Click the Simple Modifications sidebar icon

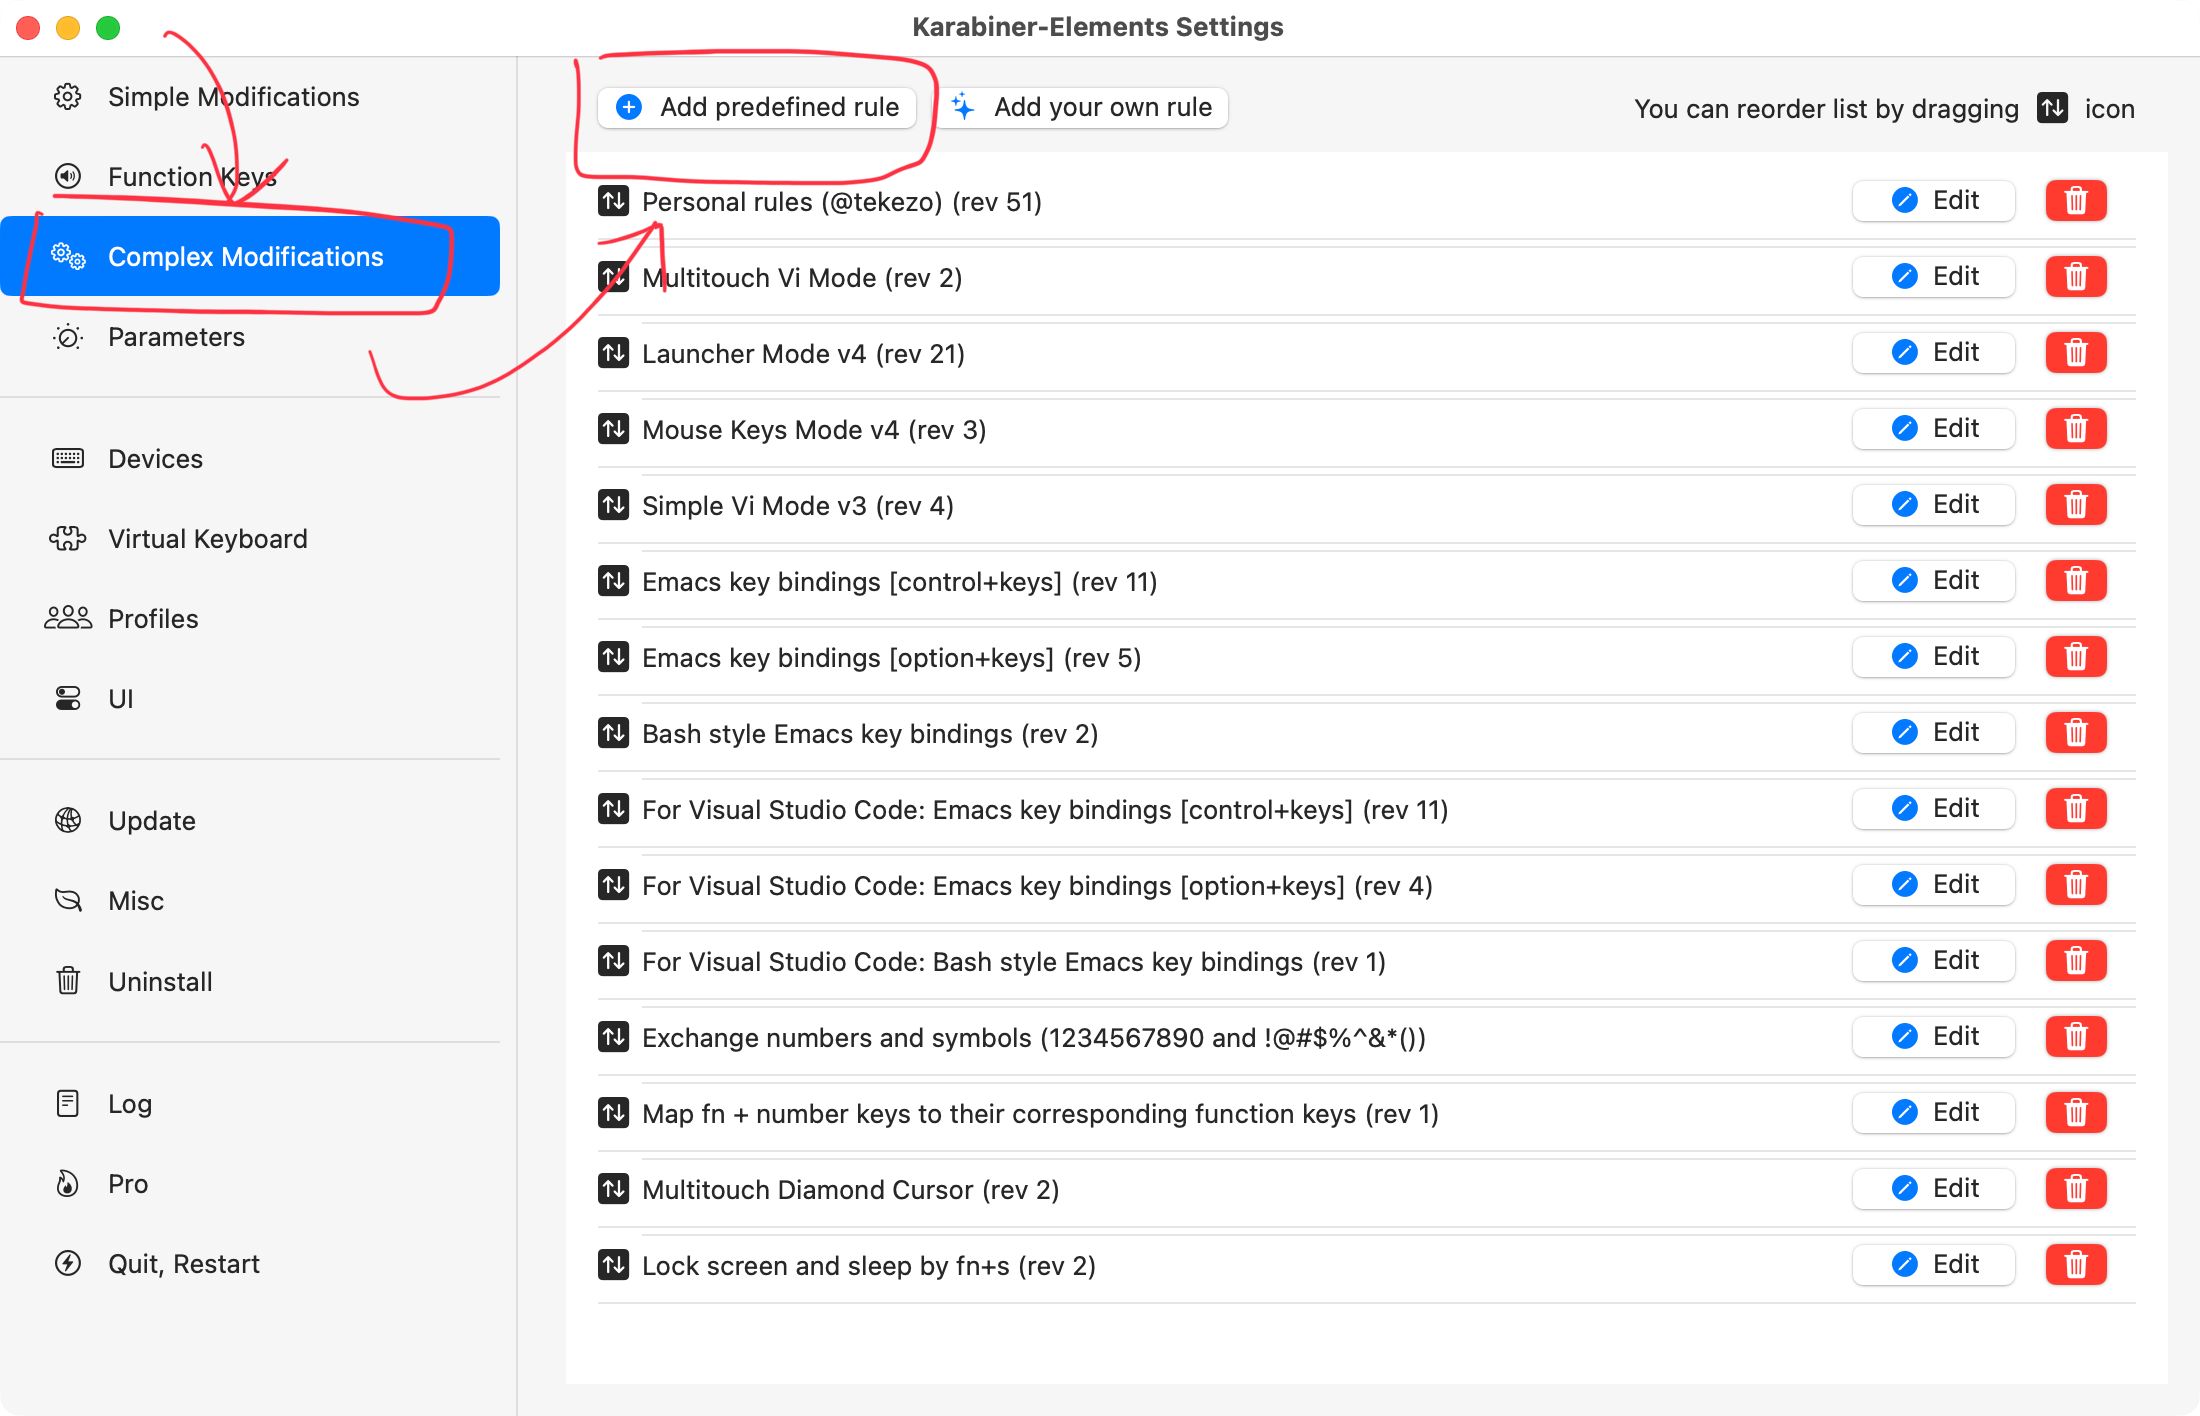tap(66, 95)
